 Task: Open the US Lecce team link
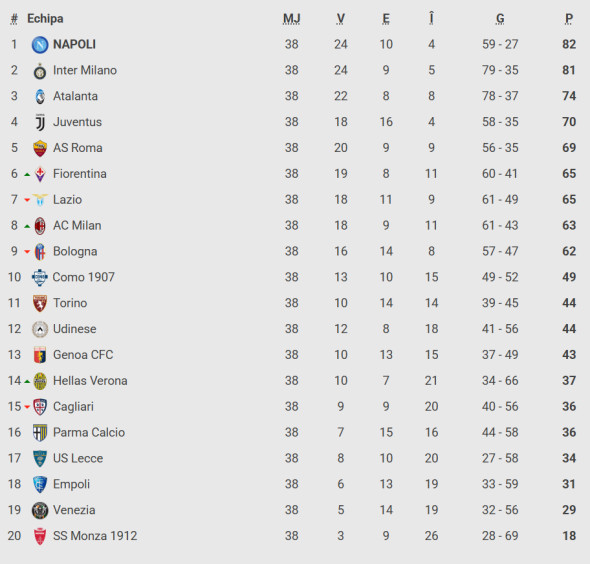78,458
